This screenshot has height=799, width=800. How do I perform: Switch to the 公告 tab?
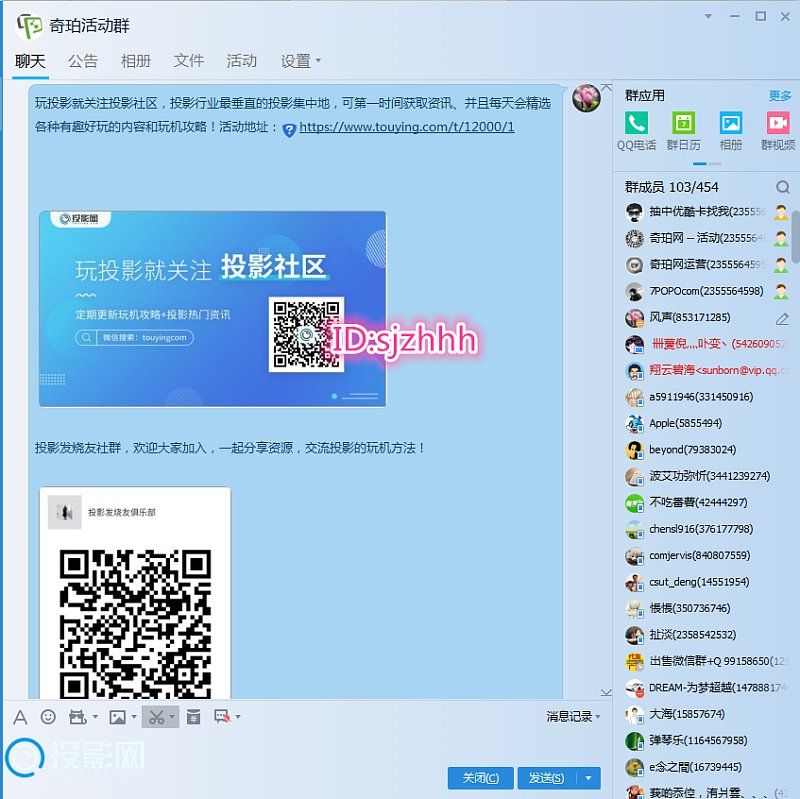[x=83, y=61]
